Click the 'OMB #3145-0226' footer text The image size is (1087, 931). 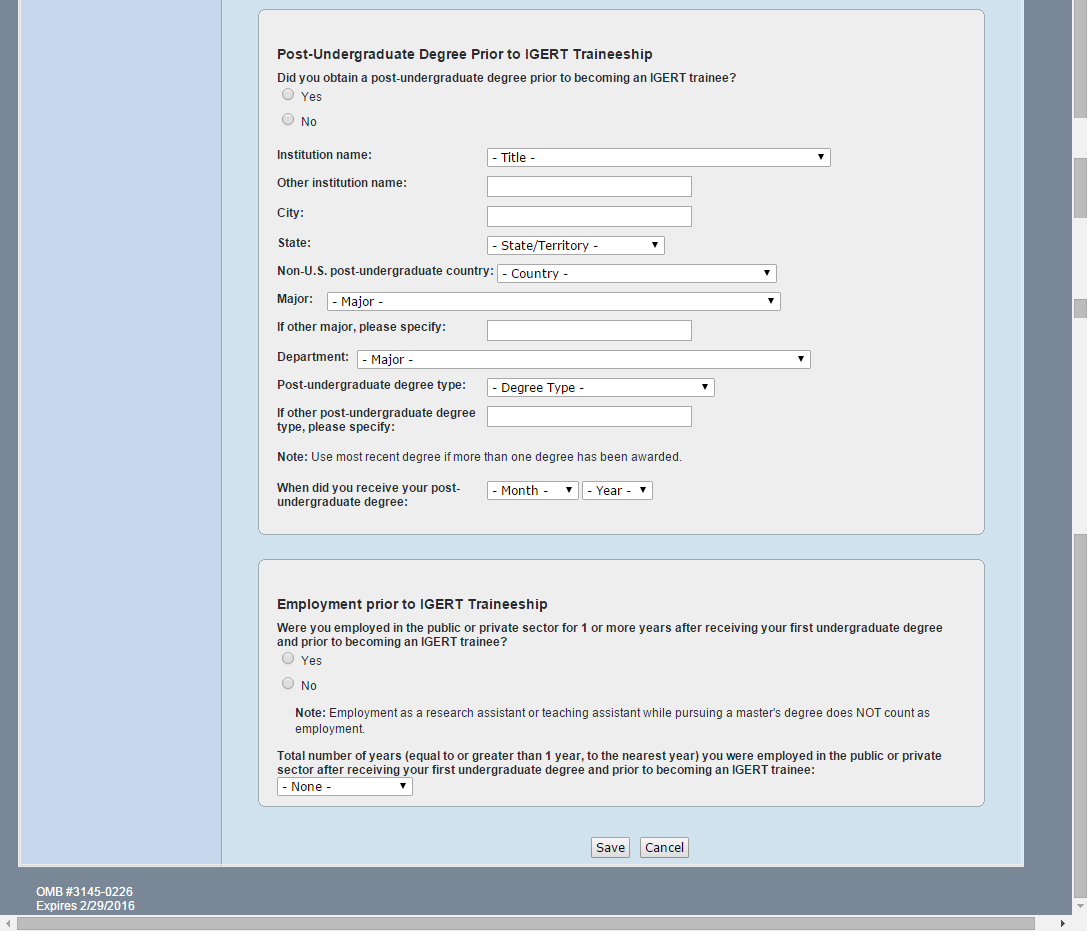(85, 891)
